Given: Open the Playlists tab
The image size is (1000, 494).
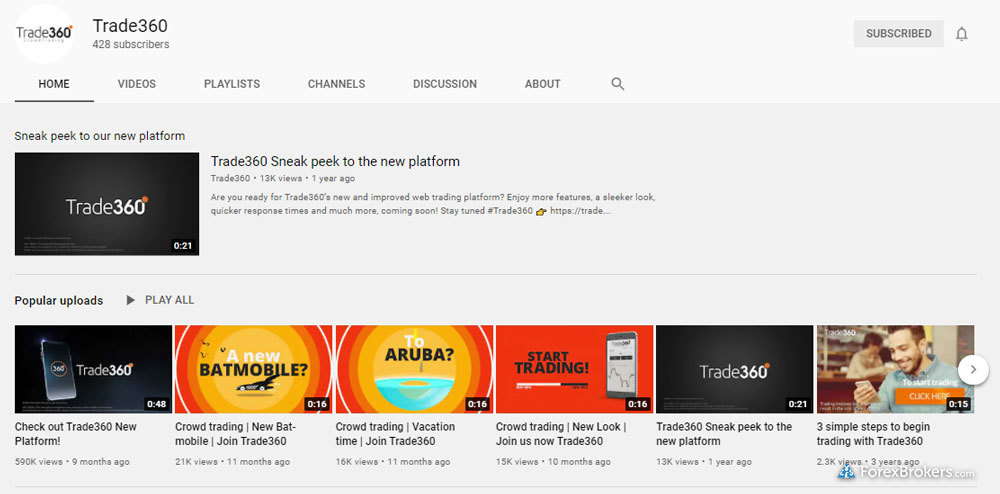Looking at the screenshot, I should pos(232,84).
